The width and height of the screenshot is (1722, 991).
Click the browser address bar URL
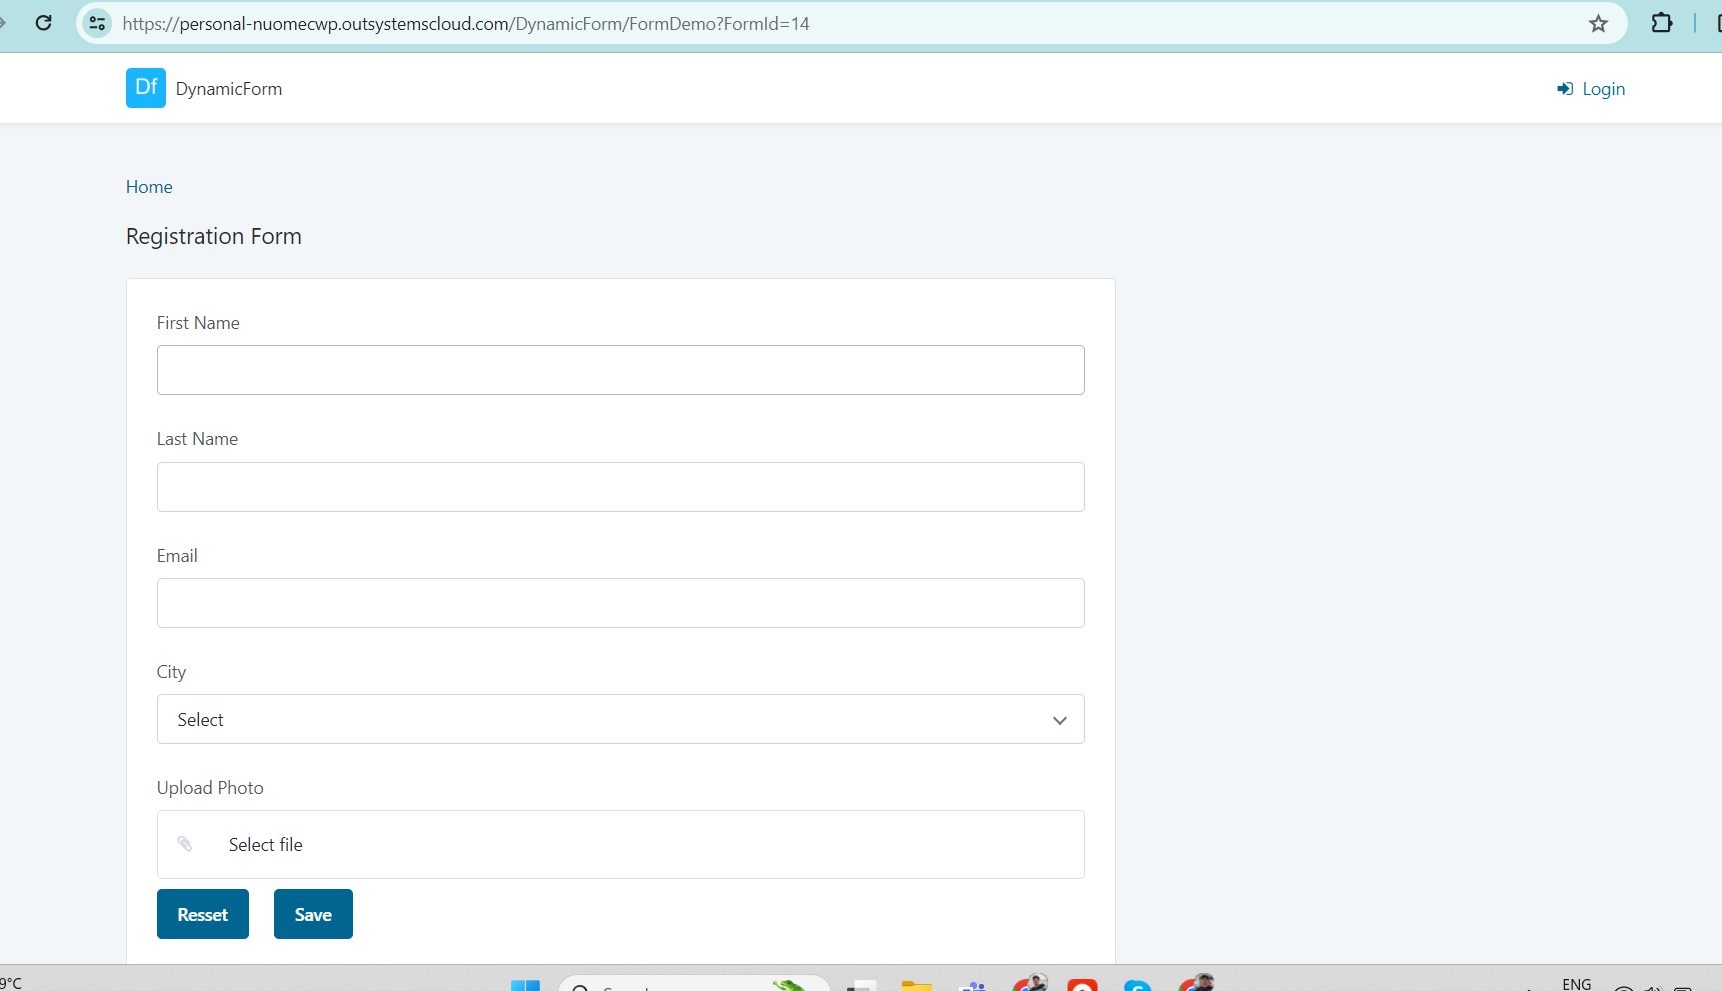point(466,24)
